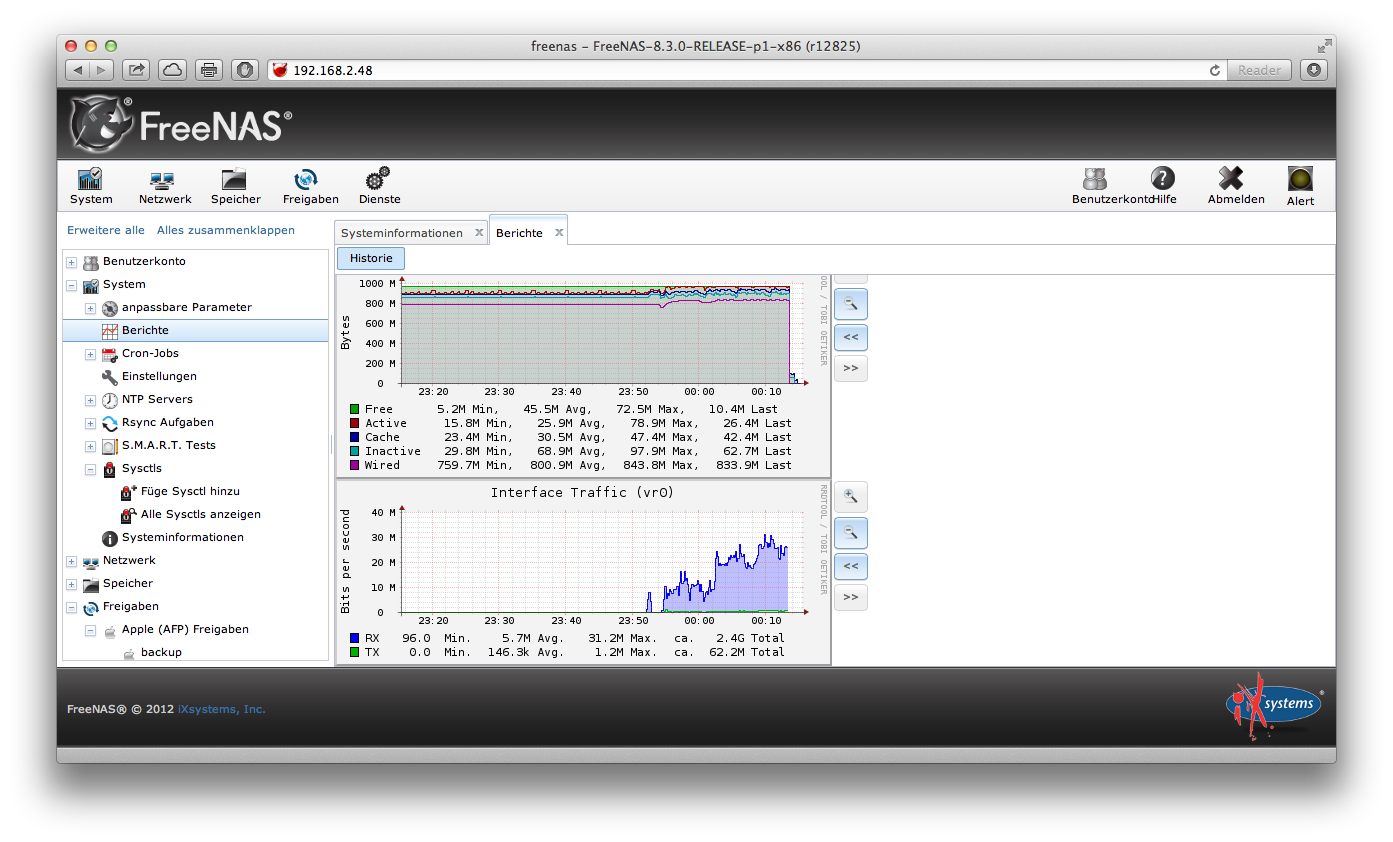This screenshot has height=842, width=1393.
Task: Expand the Benutzerkonto tree node
Action: pyautogui.click(x=72, y=262)
